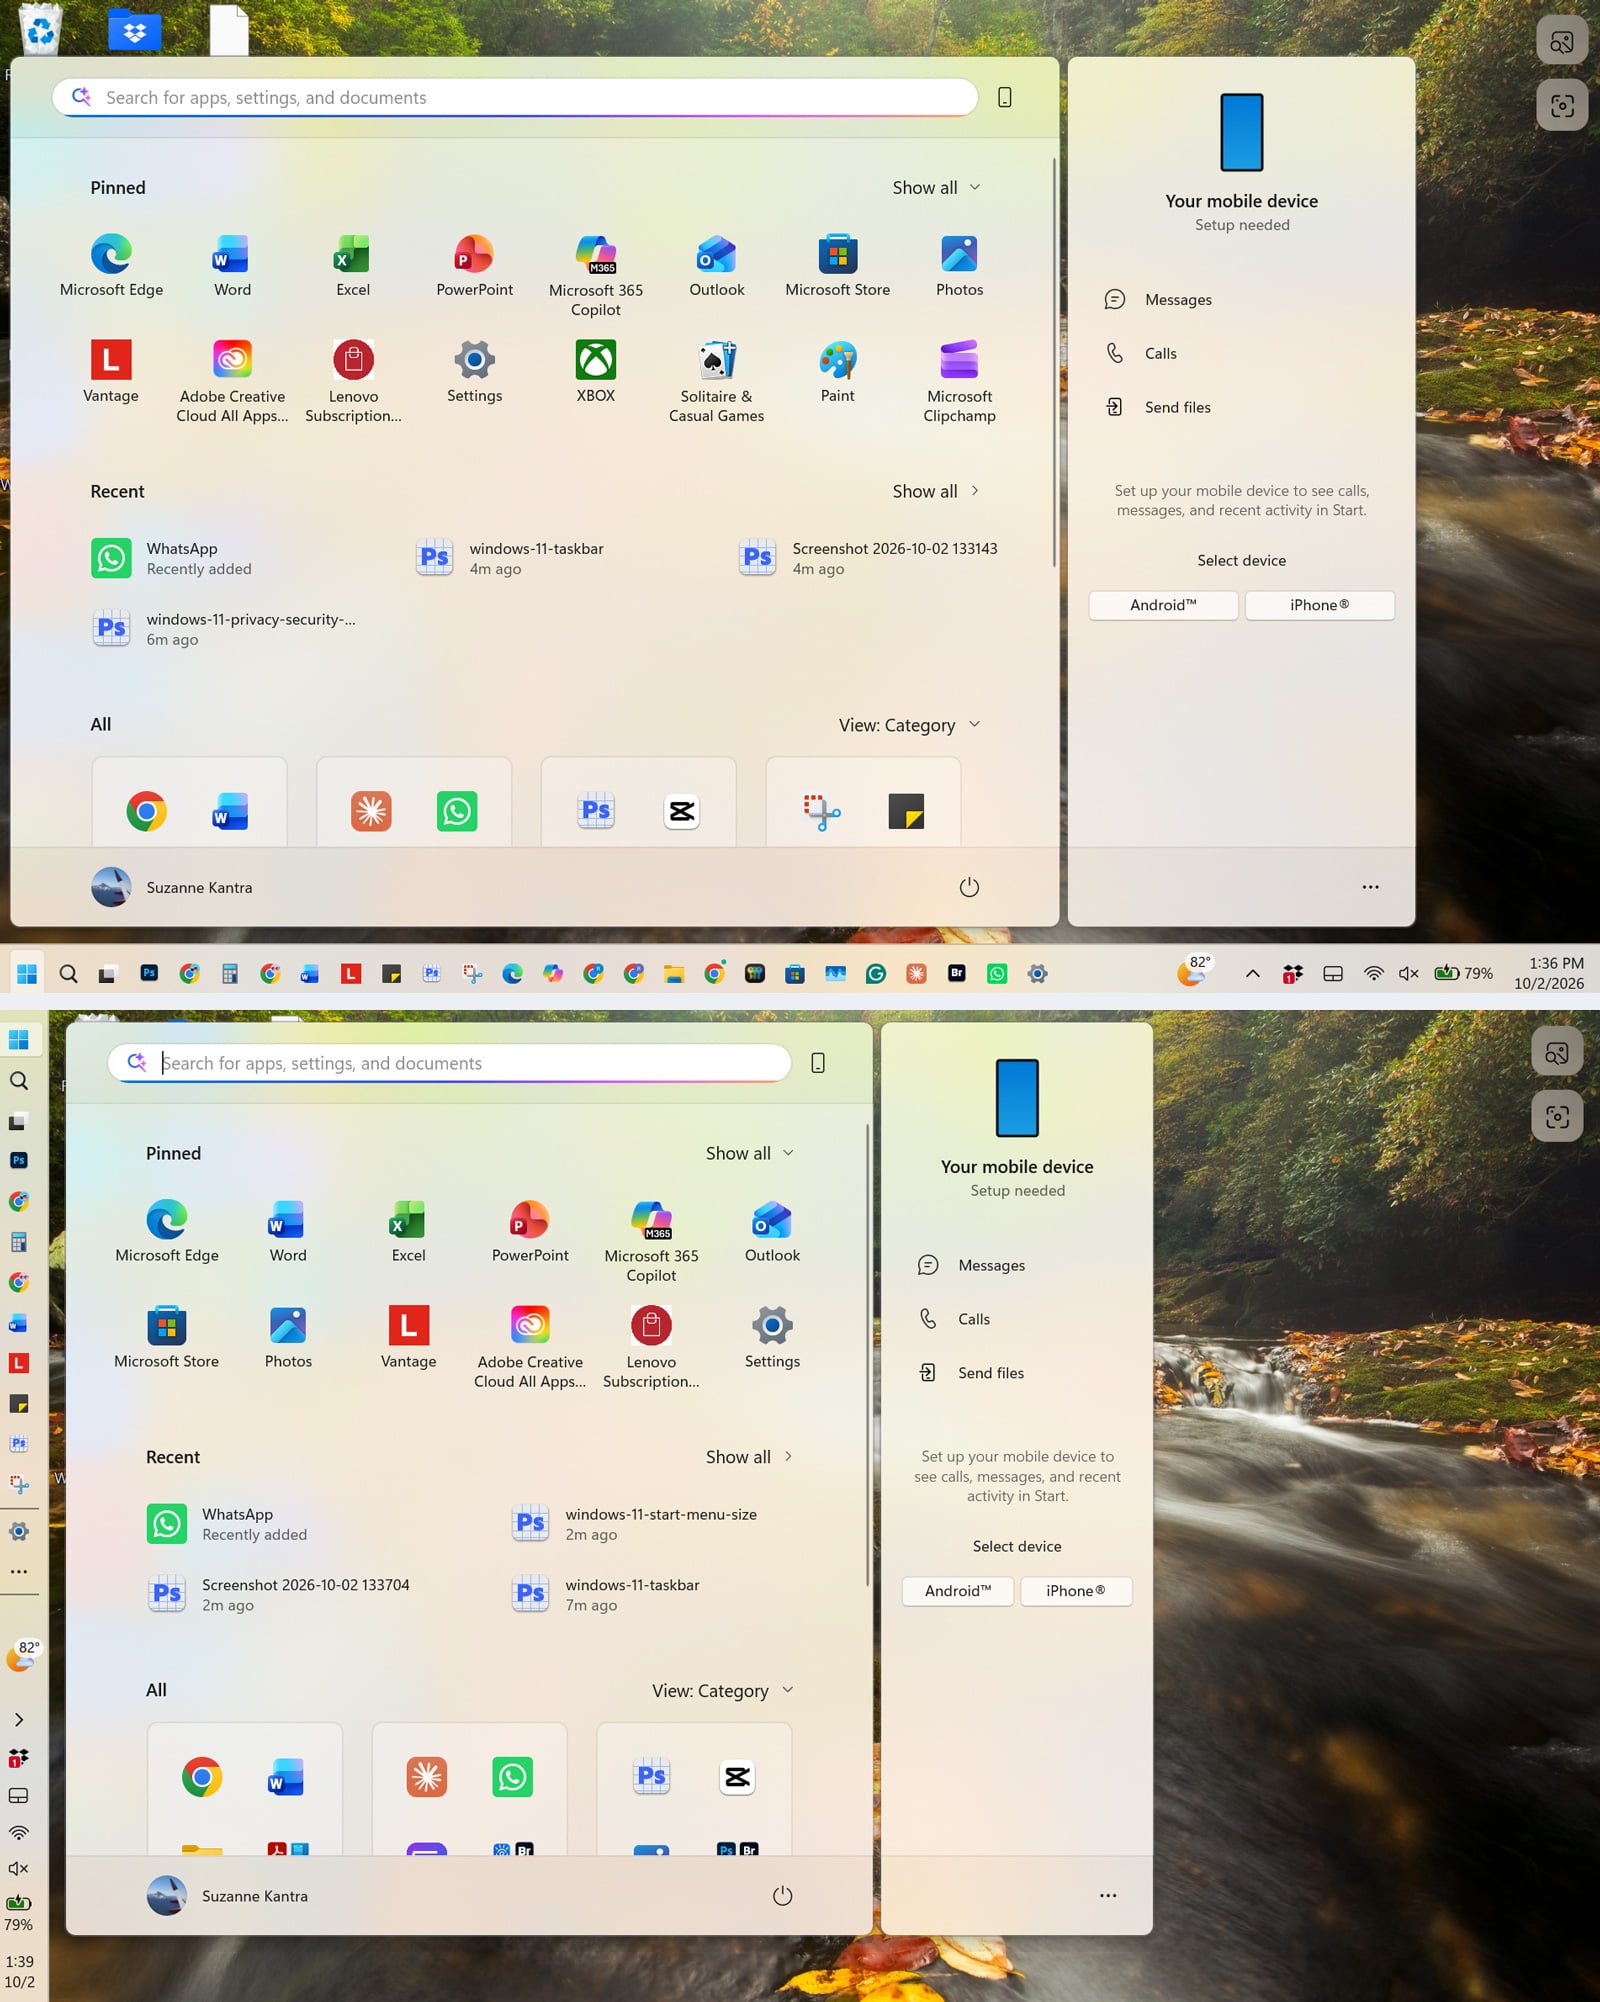Show all Recent items in the lower Start menu

pos(749,1457)
